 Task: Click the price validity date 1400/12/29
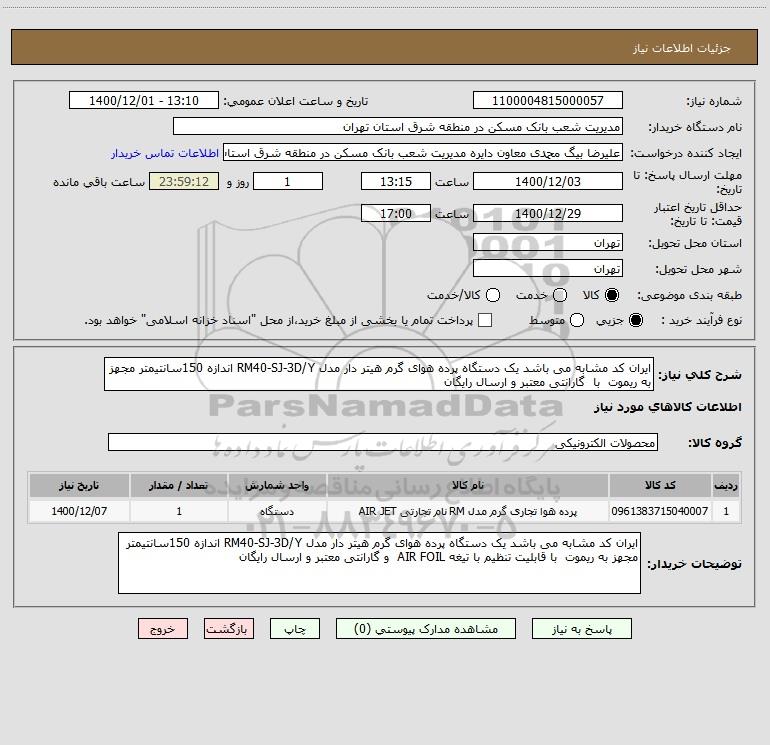pyautogui.click(x=548, y=214)
